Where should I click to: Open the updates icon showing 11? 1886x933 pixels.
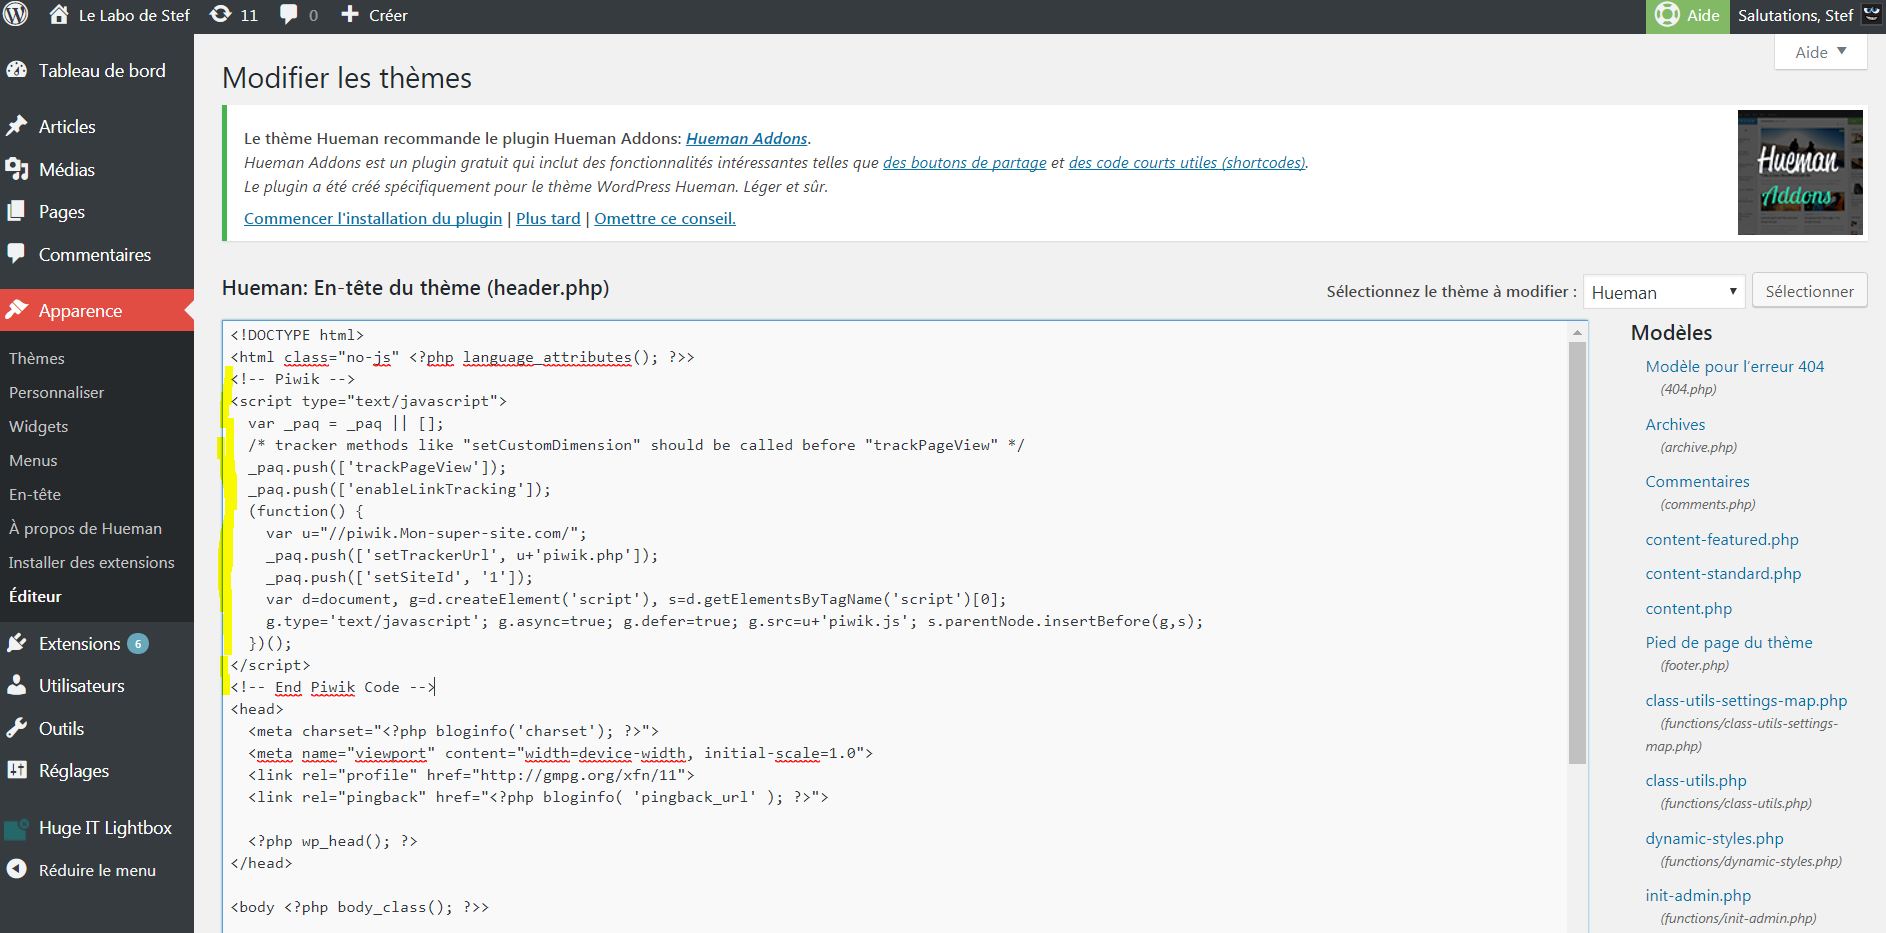220,15
